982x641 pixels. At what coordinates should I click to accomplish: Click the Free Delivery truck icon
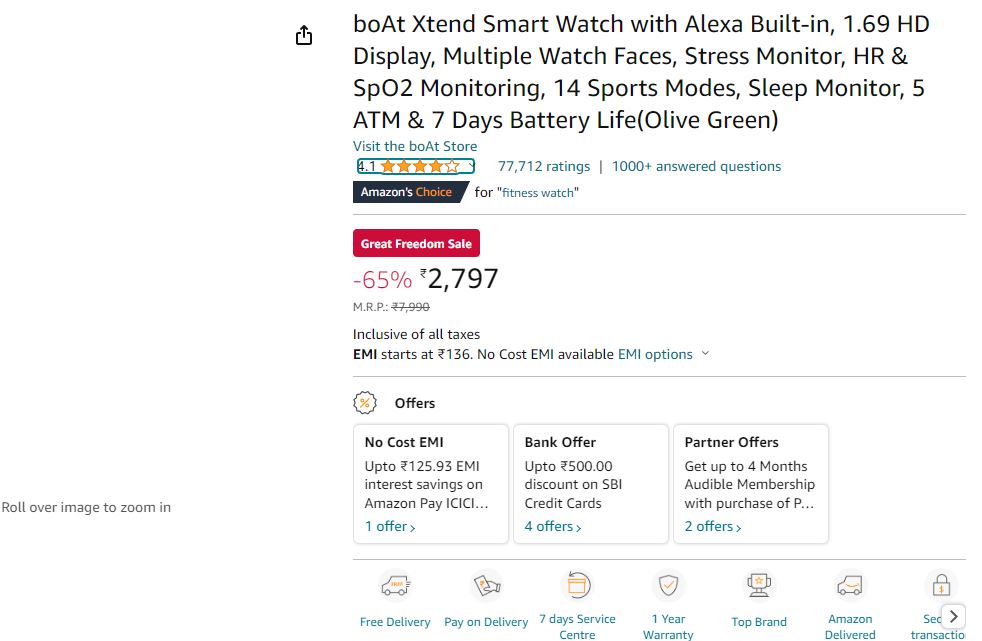tap(395, 586)
